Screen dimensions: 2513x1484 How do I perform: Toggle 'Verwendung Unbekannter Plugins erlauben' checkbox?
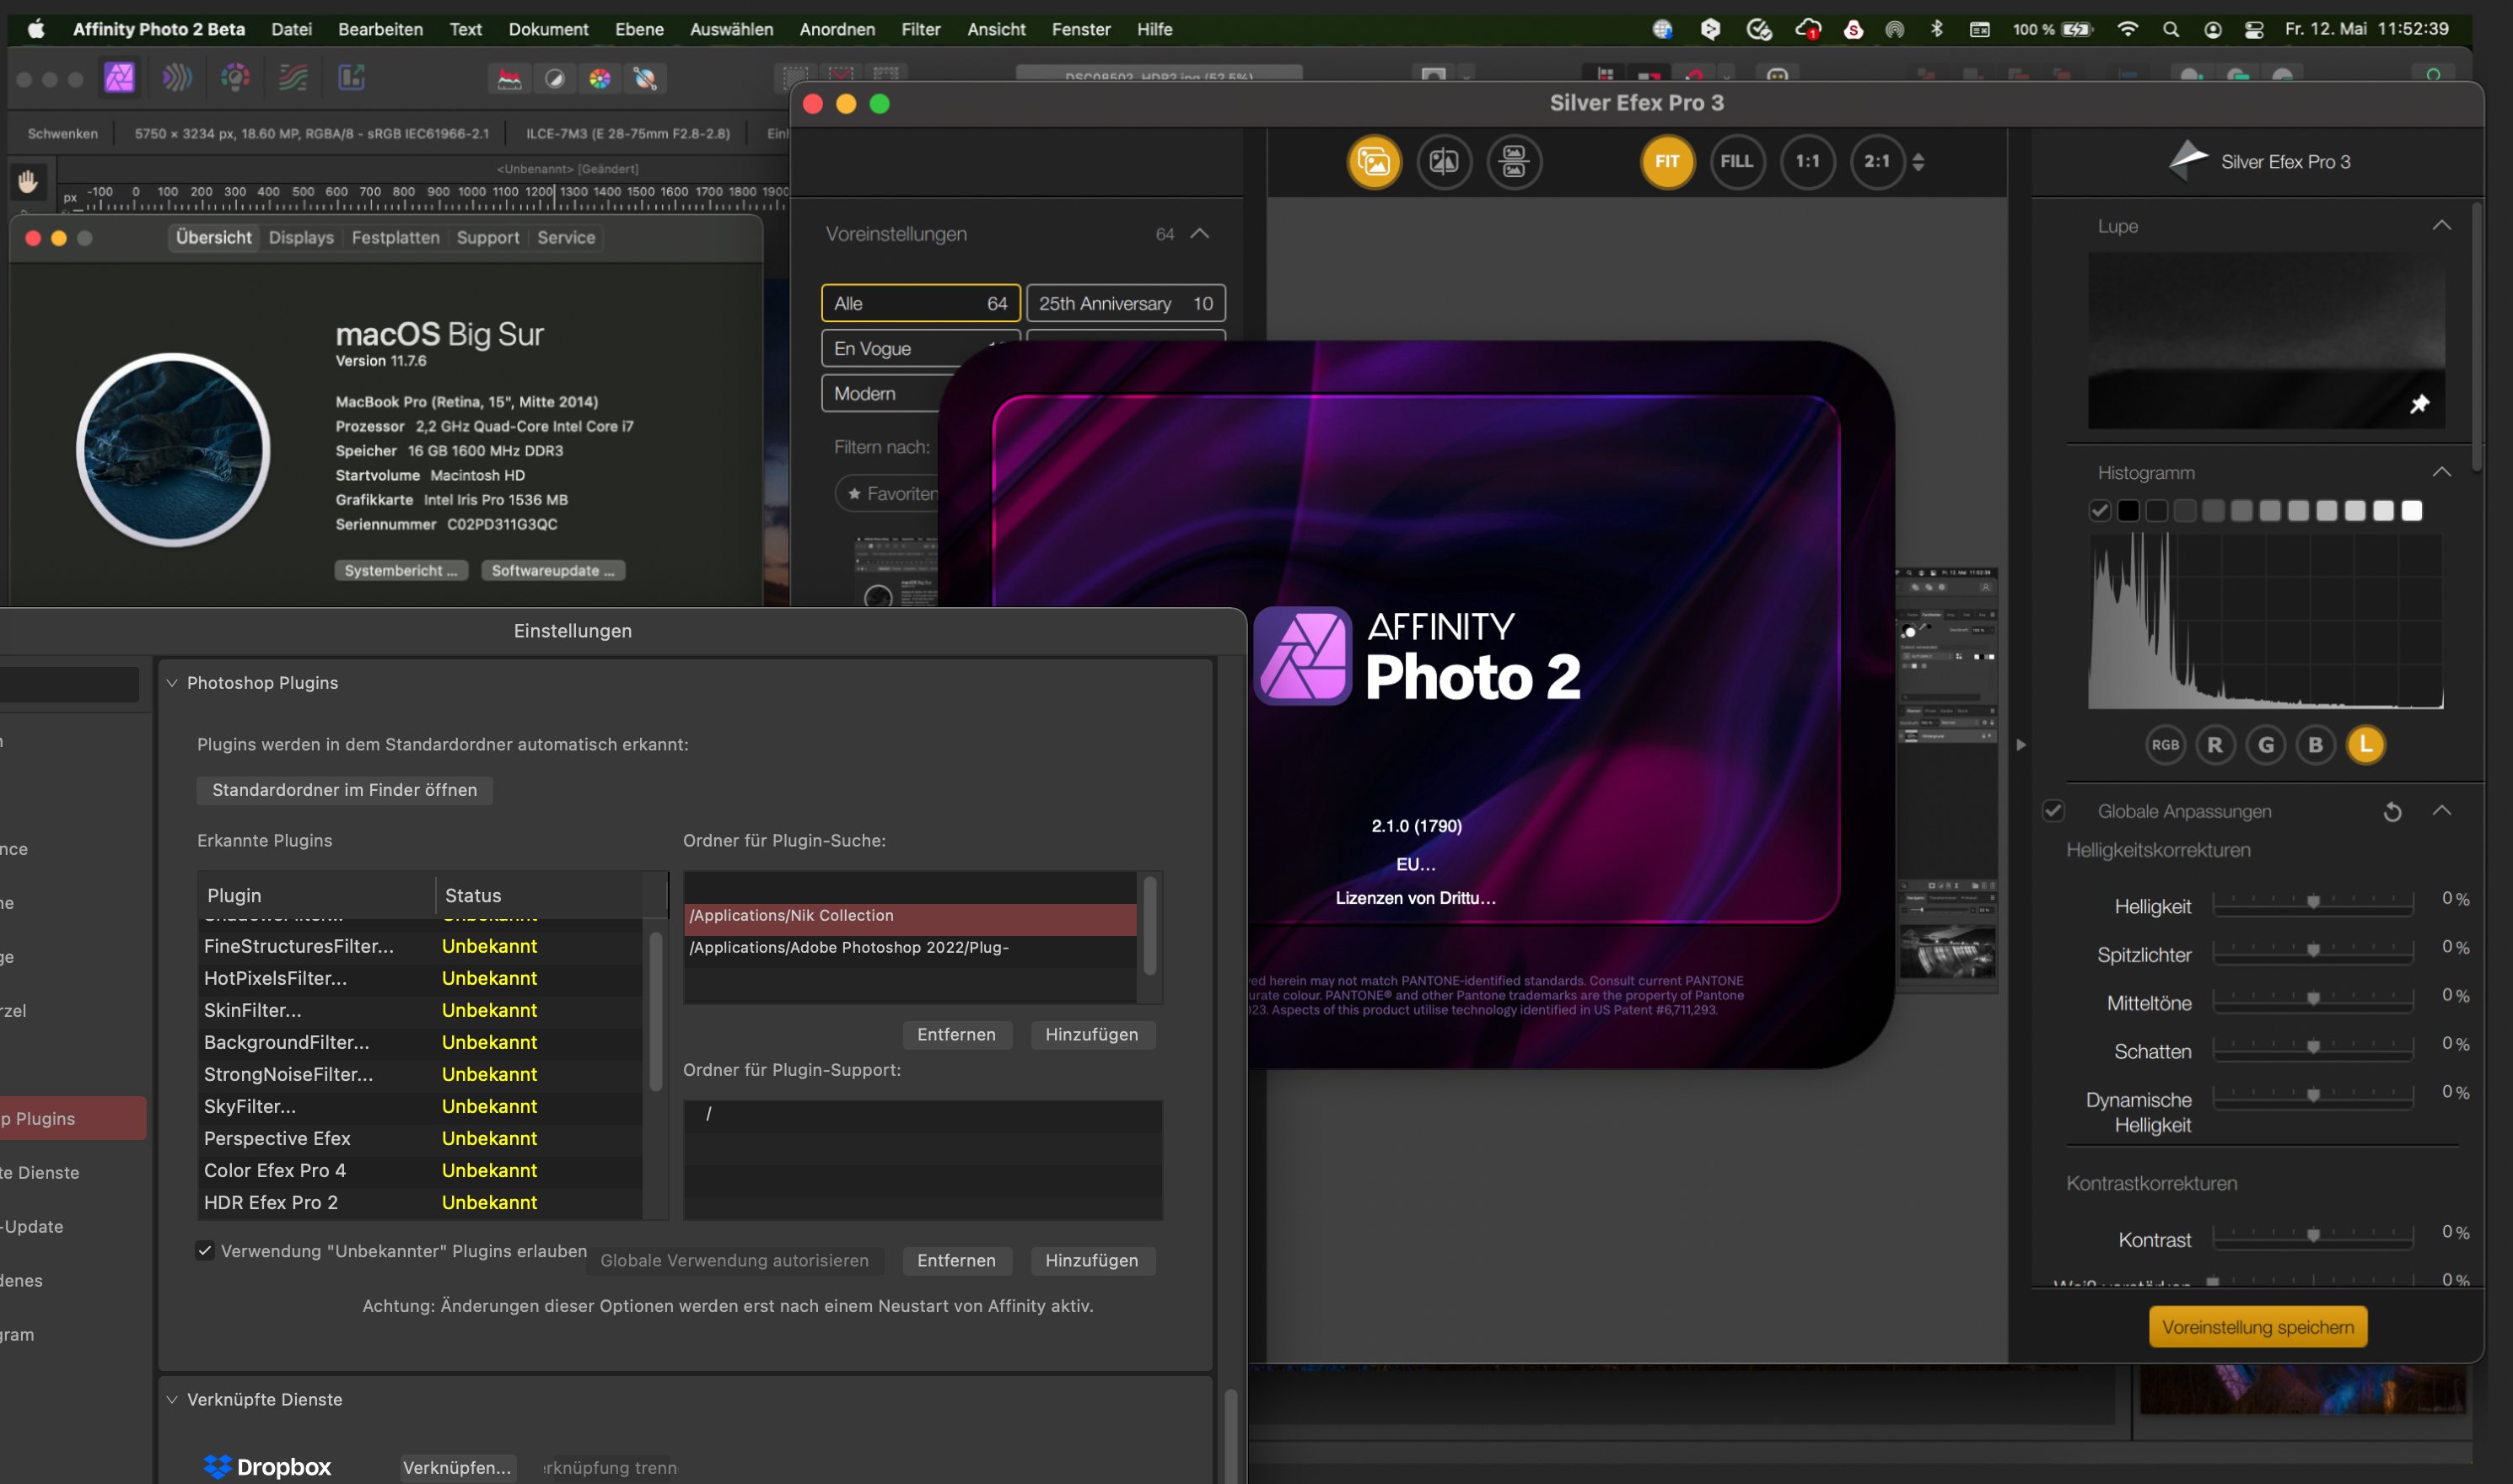[205, 1250]
